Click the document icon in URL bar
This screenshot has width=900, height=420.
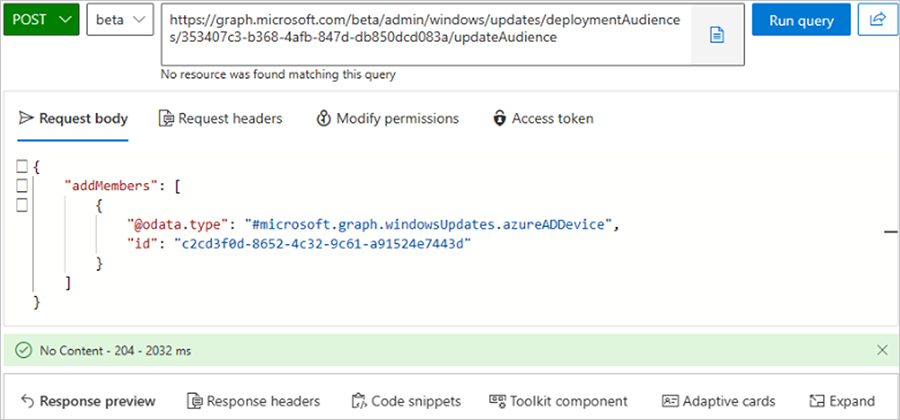[716, 35]
